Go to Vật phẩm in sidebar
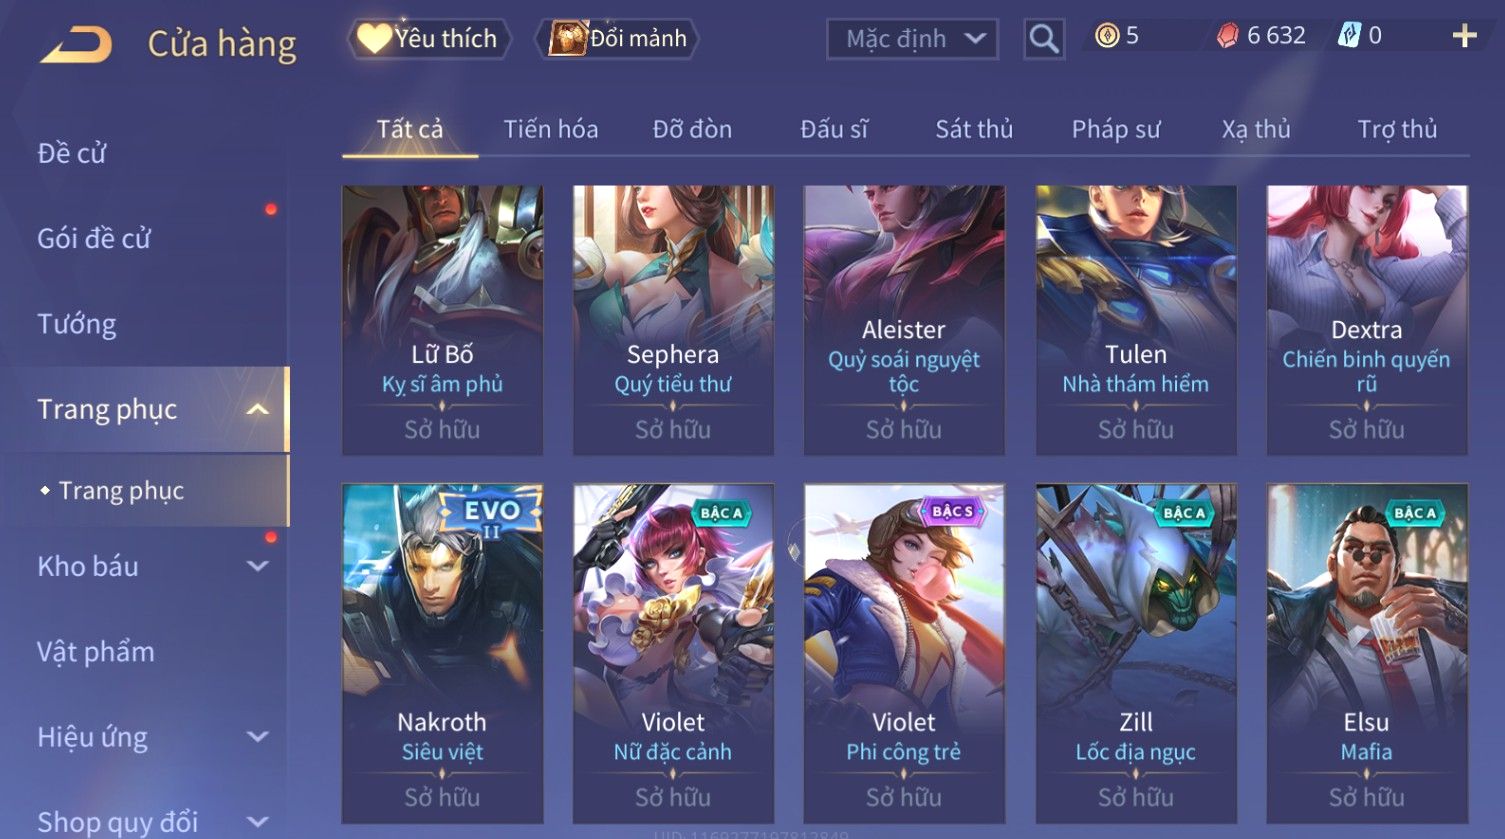1505x839 pixels. coord(96,652)
